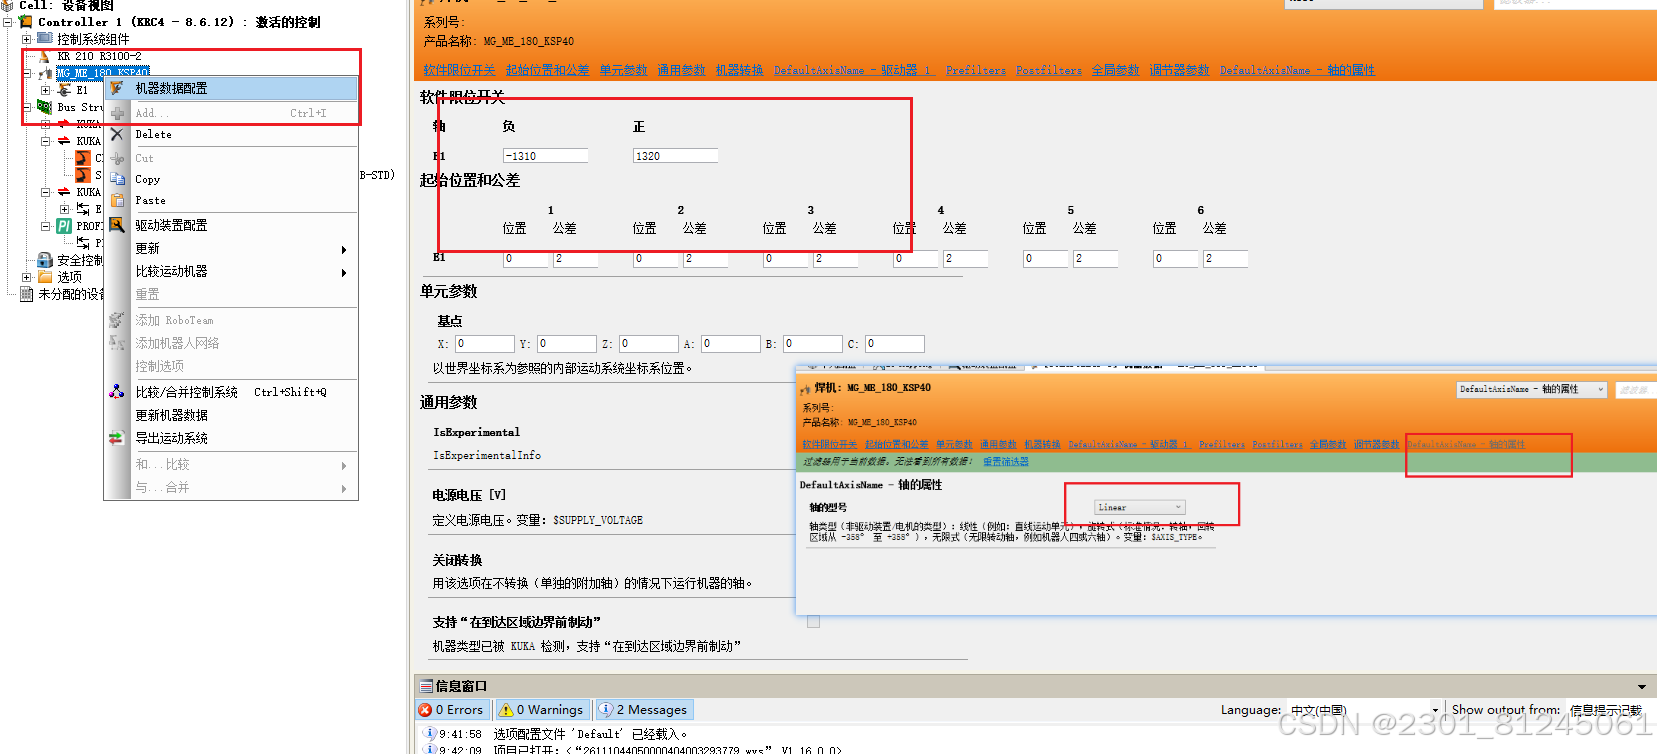Click the copy pages icon beside Copy
The width and height of the screenshot is (1657, 754).
tap(117, 179)
